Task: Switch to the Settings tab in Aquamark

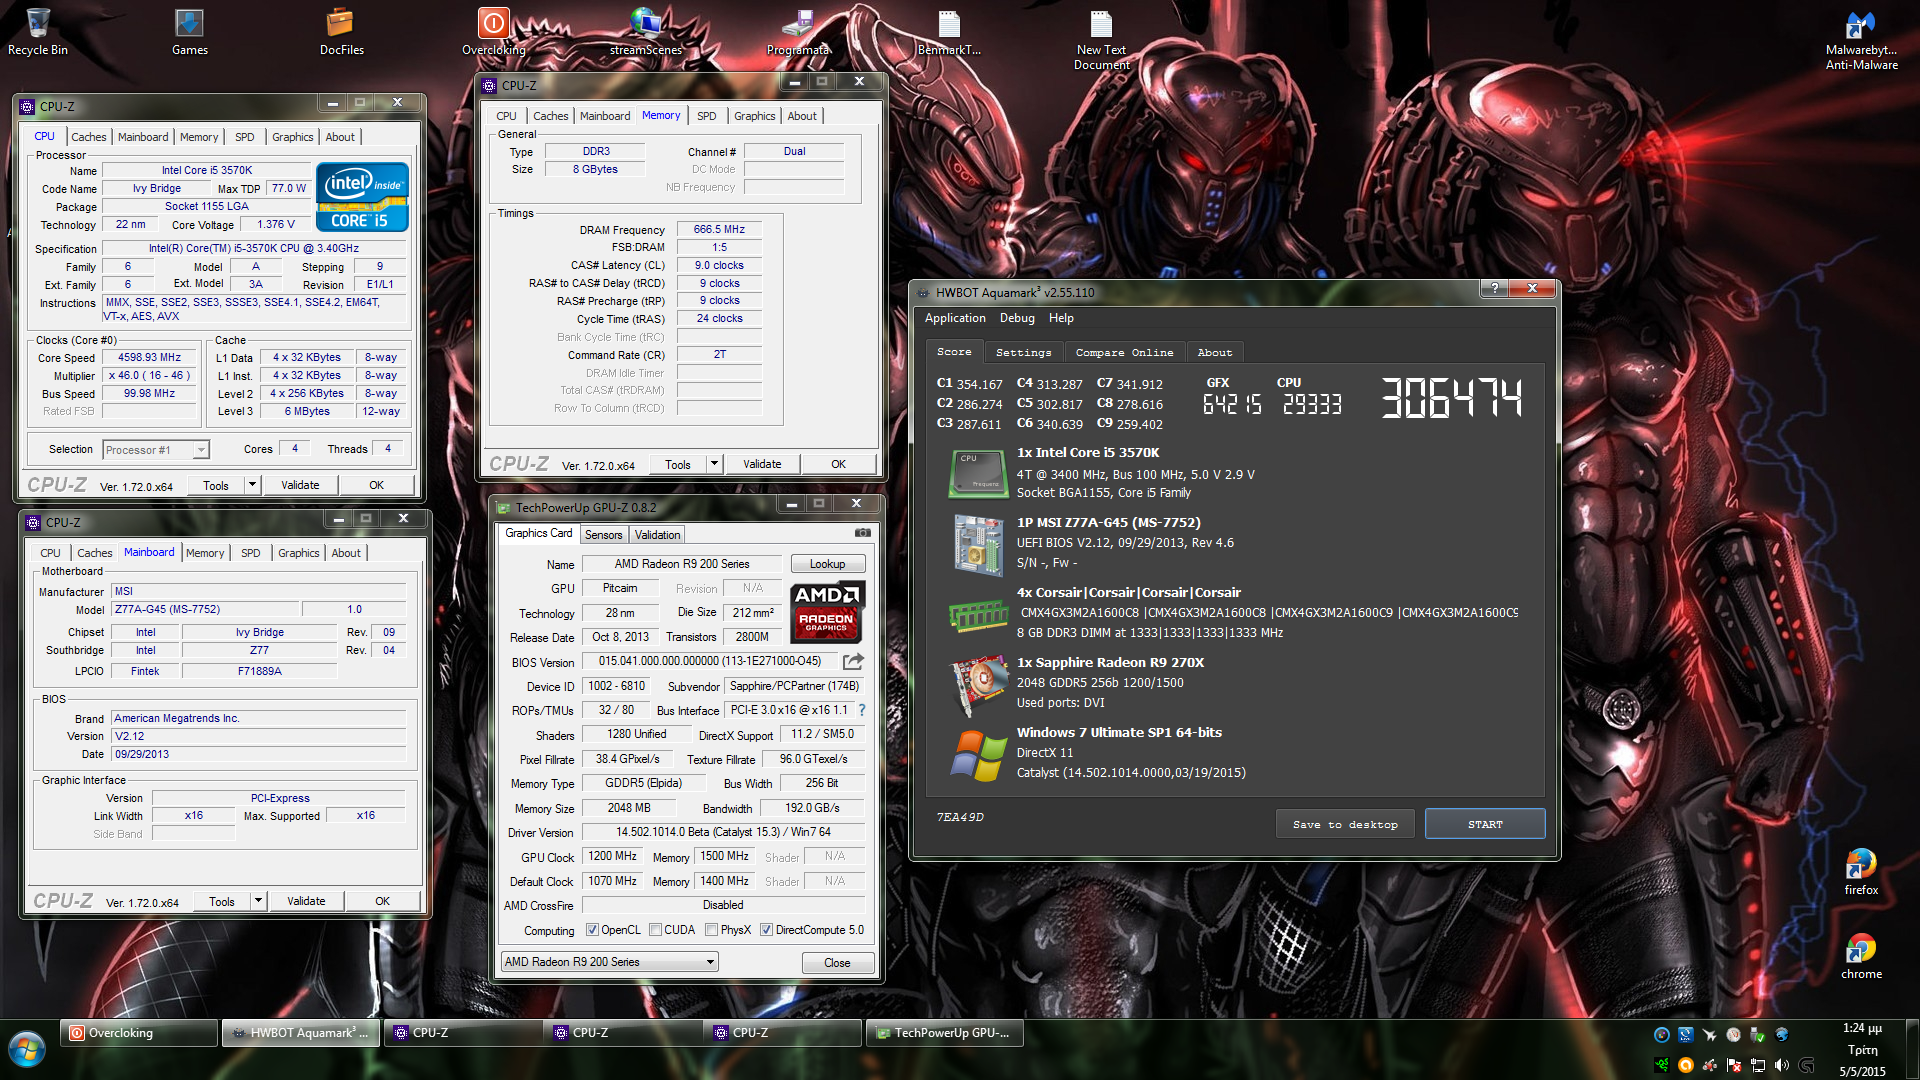Action: pyautogui.click(x=1023, y=352)
